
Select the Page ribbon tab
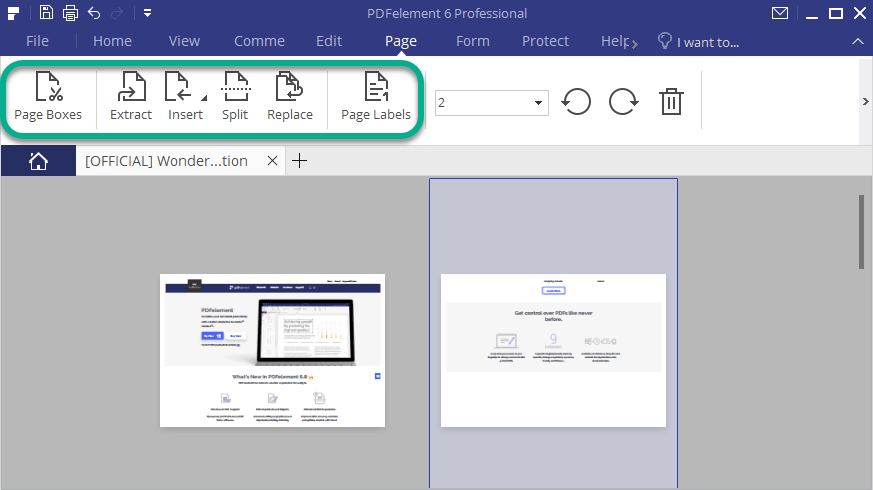coord(401,41)
